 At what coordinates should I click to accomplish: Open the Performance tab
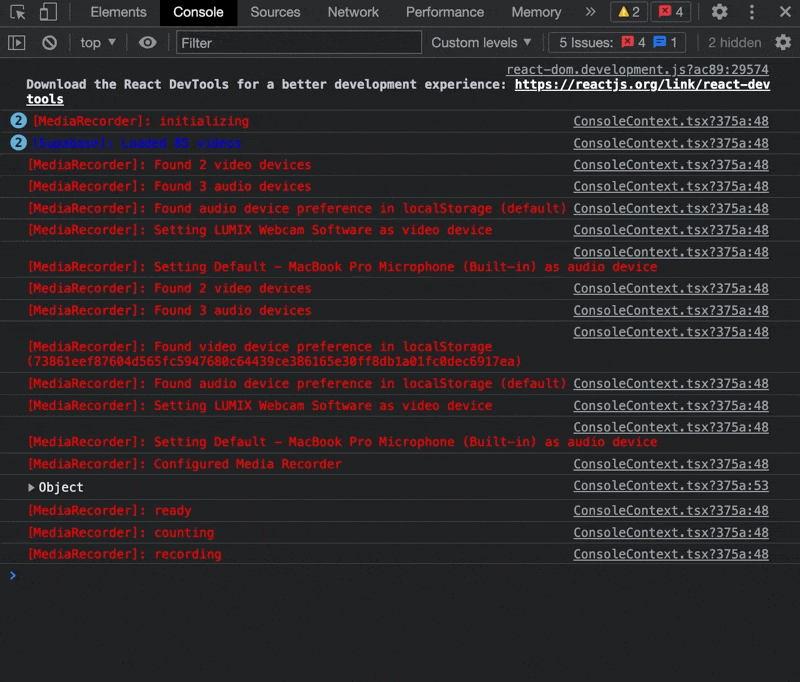point(445,12)
